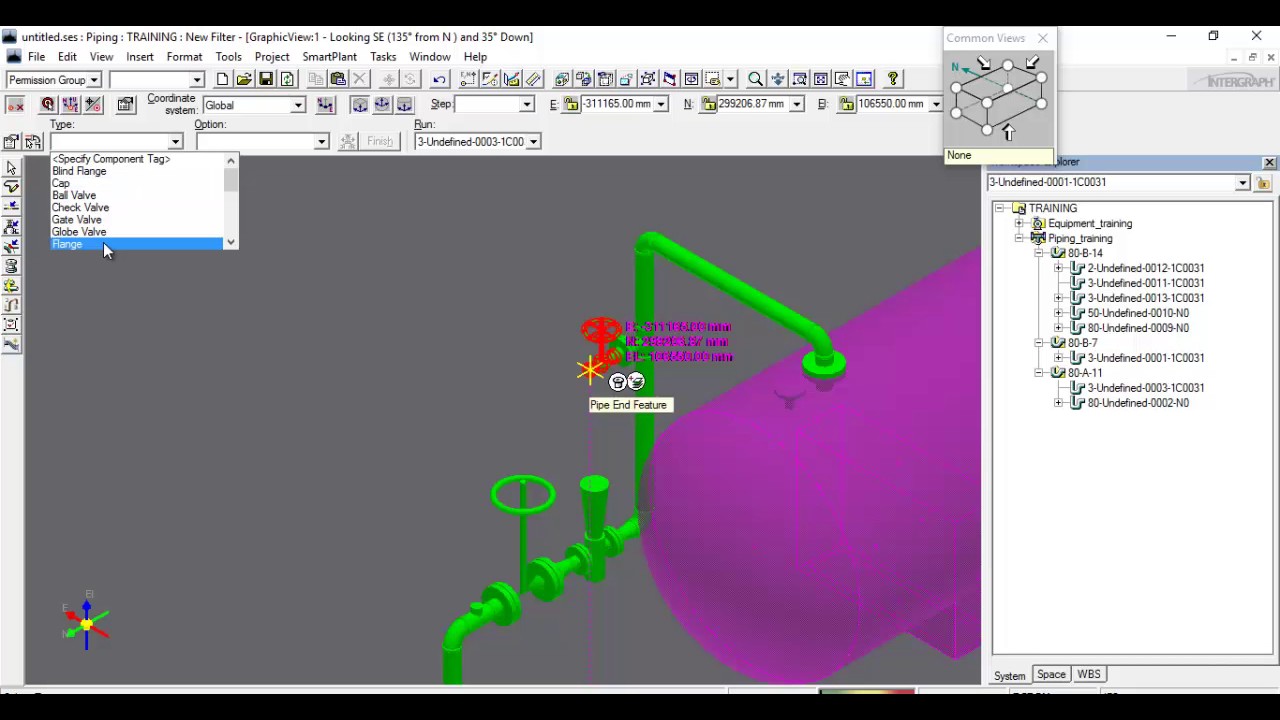This screenshot has height=720, width=1280.
Task: Select the Route Pipe tool
Action: tap(11, 187)
